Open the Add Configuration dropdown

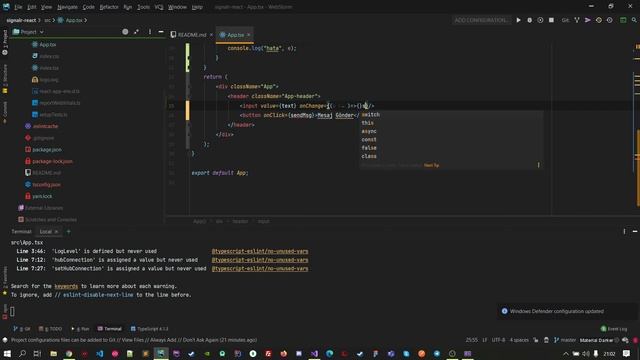pyautogui.click(x=481, y=20)
